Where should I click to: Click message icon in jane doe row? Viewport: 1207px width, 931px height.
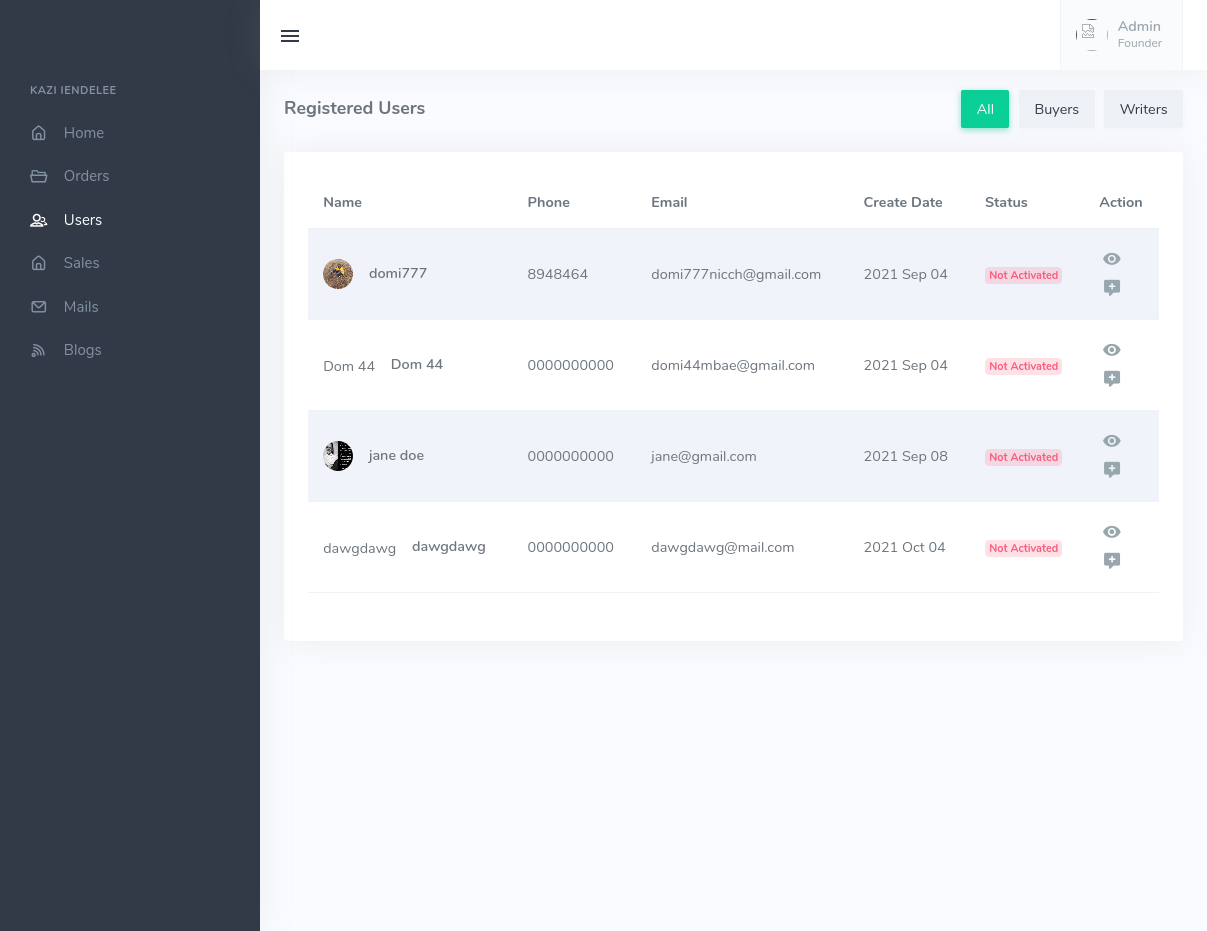tap(1111, 470)
